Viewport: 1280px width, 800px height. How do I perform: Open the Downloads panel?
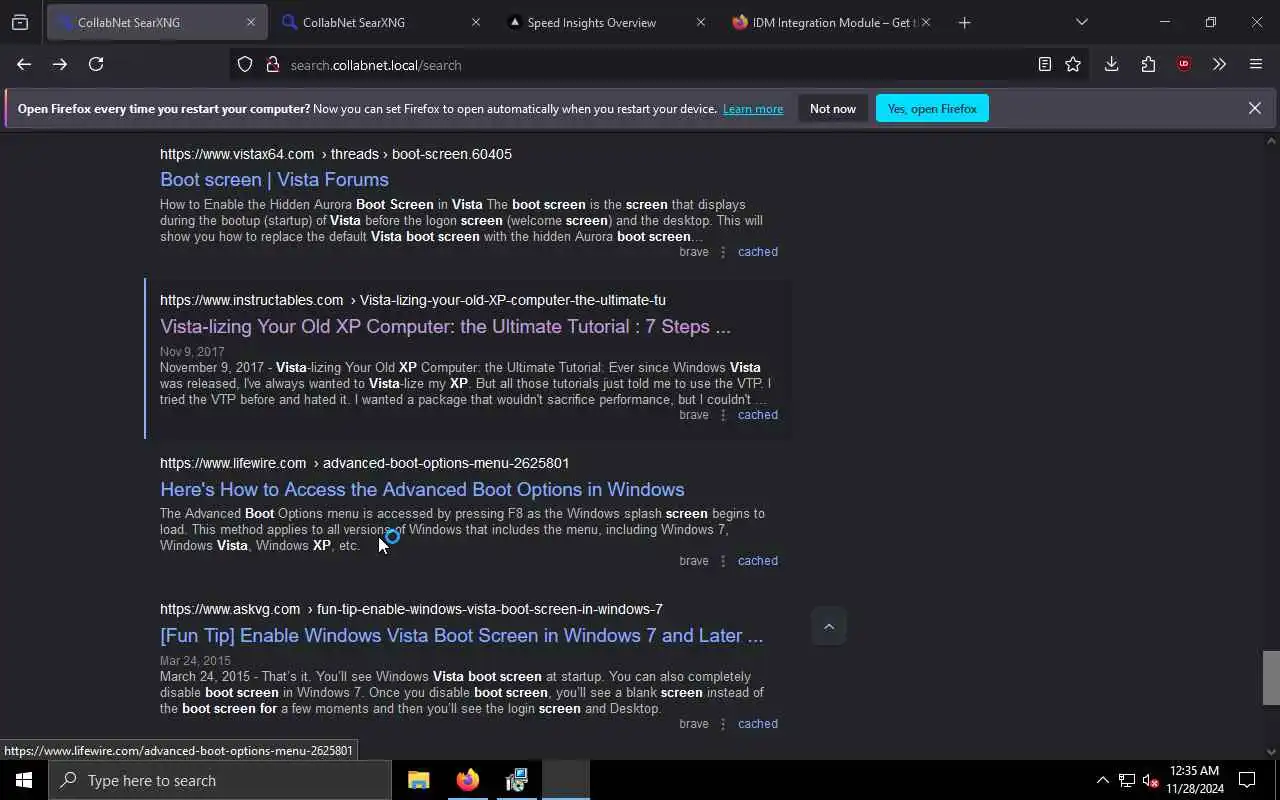1111,64
